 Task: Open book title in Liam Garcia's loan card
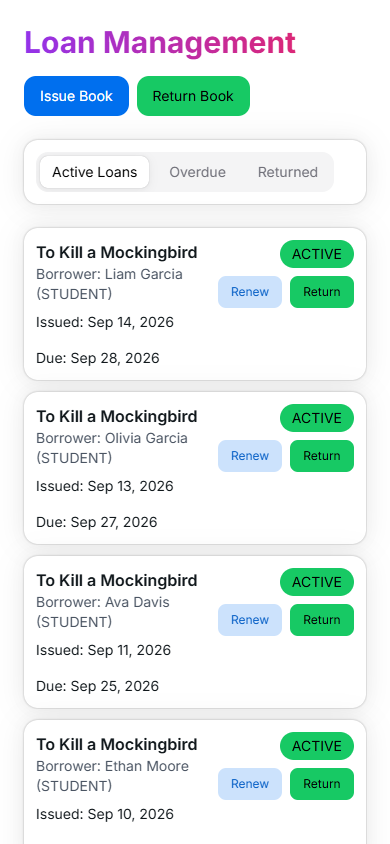117,252
